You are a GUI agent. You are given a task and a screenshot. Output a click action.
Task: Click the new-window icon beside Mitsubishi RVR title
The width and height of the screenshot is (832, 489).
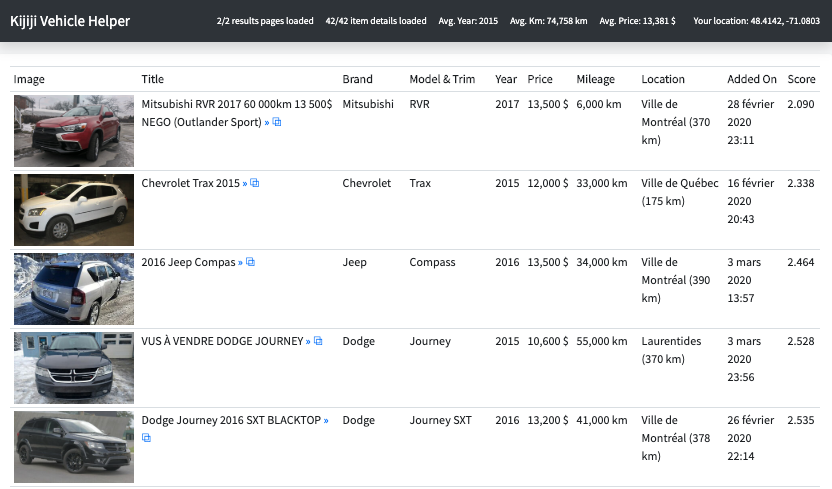pos(277,122)
